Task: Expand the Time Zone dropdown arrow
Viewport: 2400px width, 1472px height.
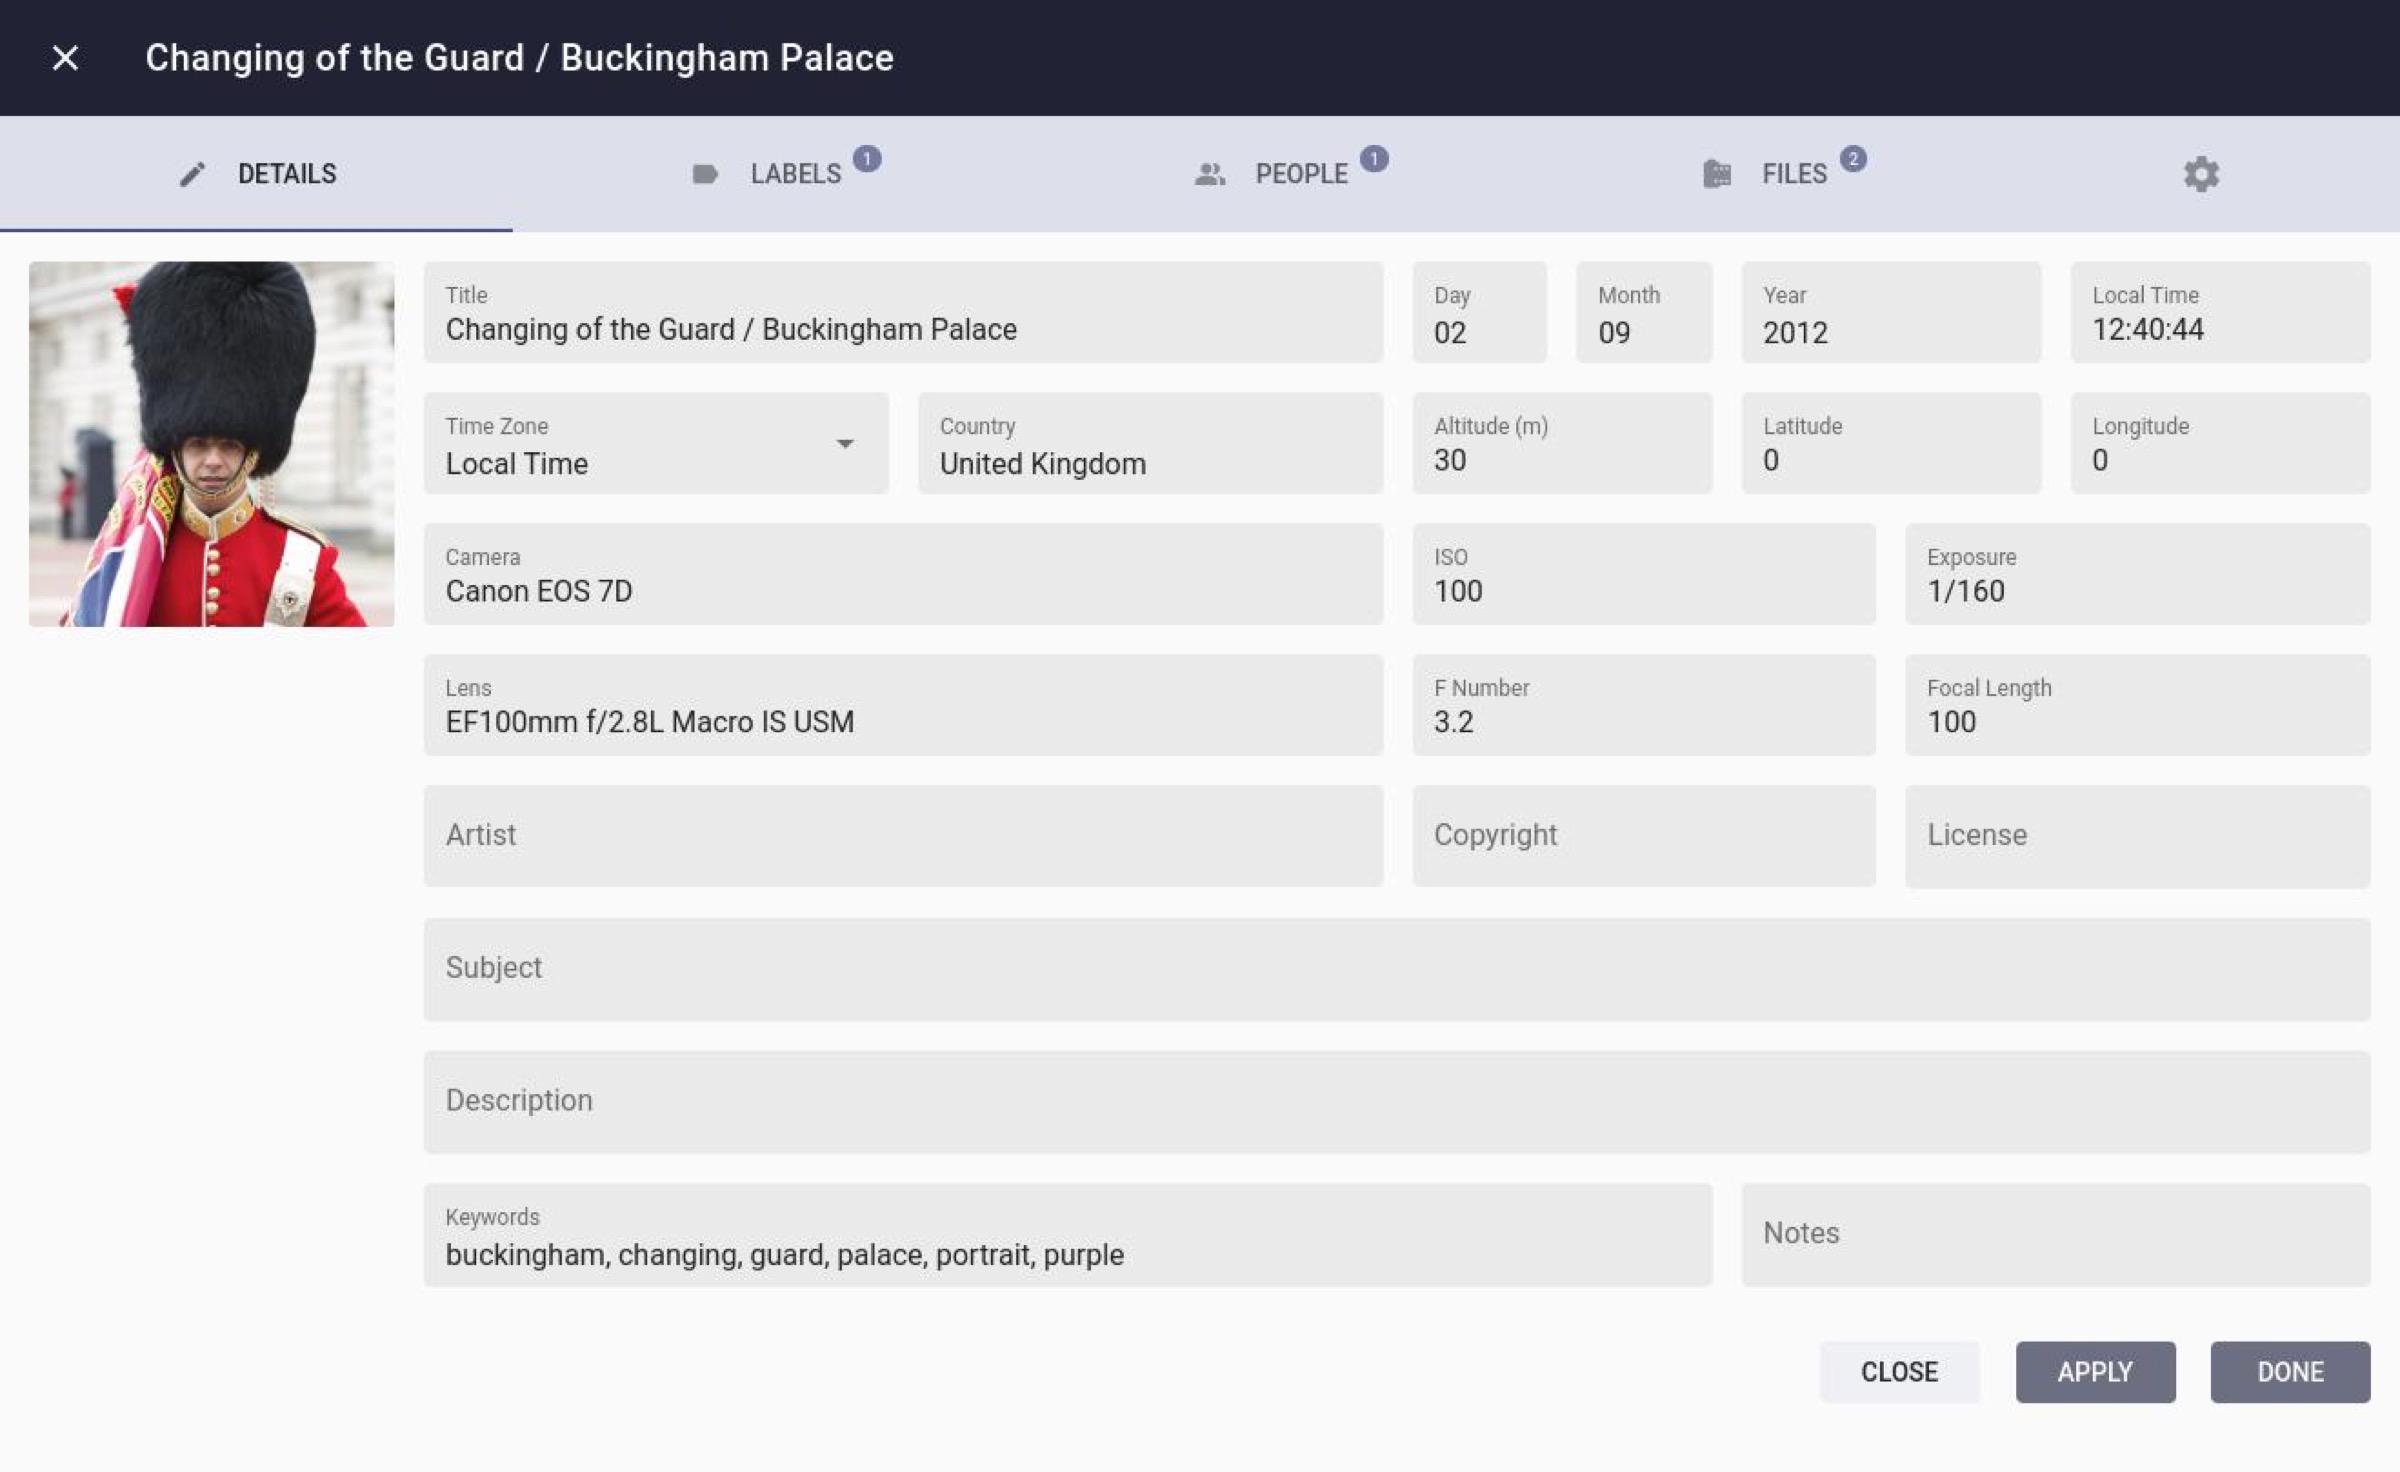Action: [845, 444]
